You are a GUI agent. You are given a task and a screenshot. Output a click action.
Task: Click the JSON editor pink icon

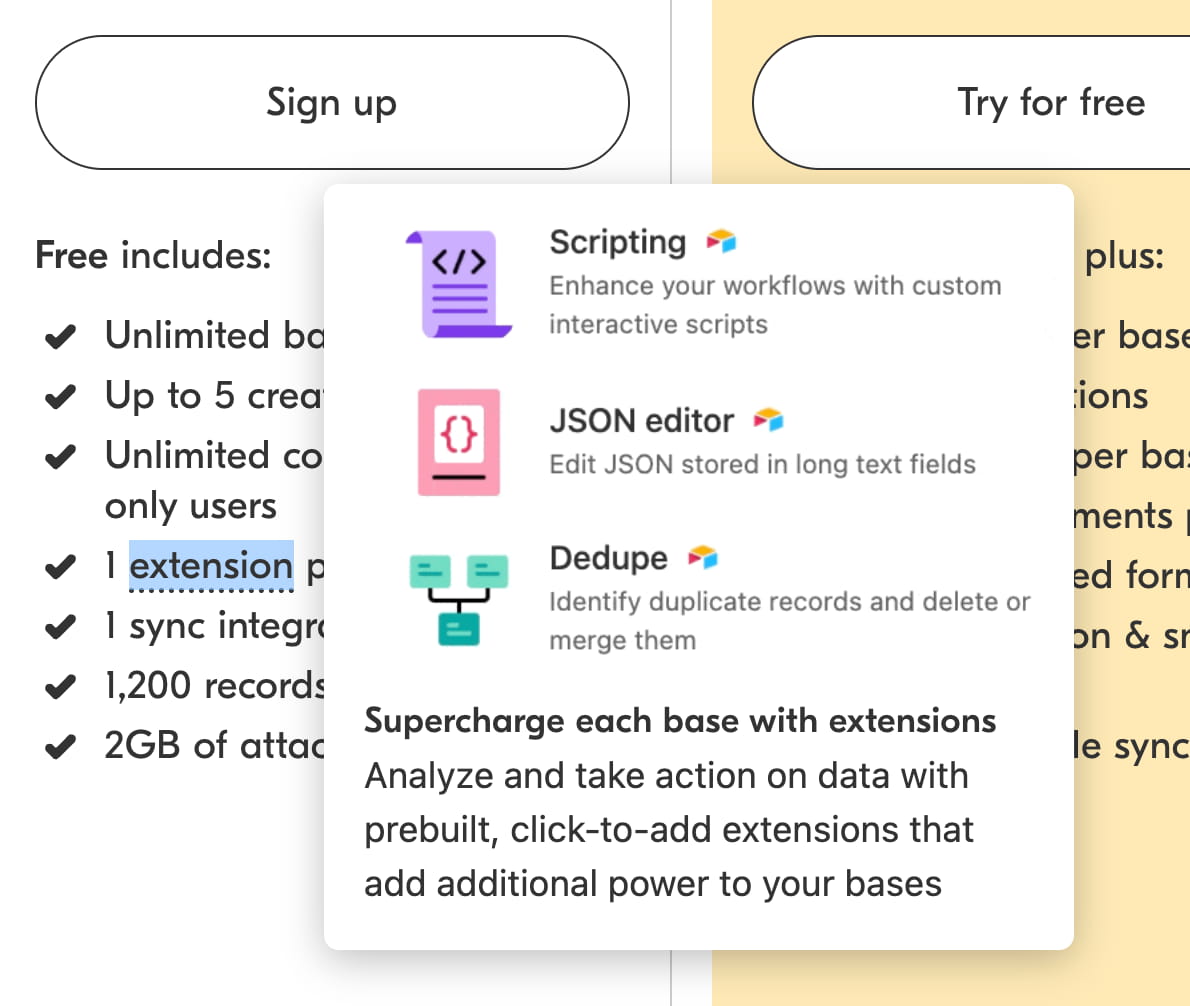(x=459, y=442)
